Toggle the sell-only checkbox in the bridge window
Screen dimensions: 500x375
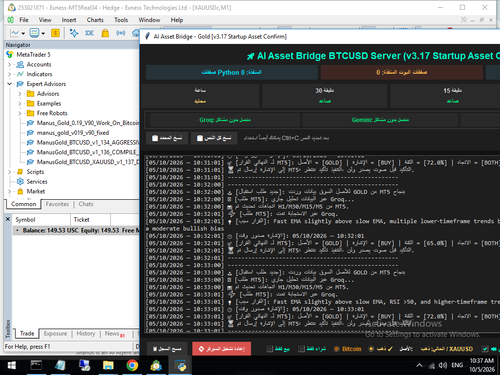click(x=270, y=349)
